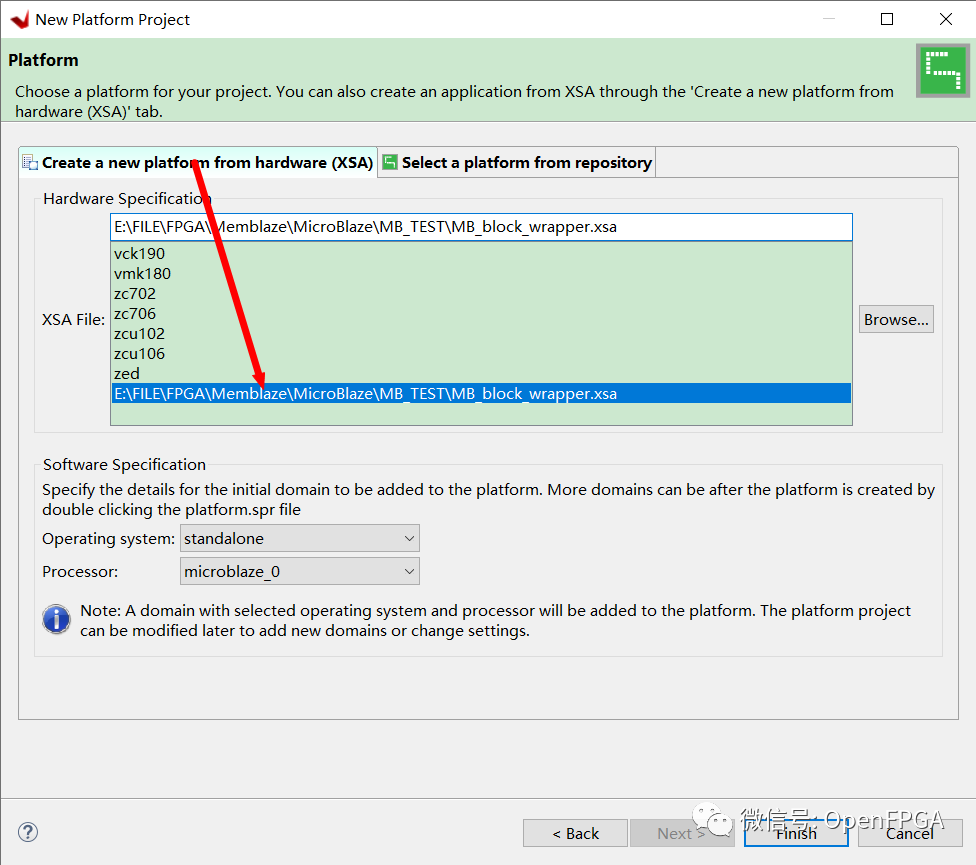The height and width of the screenshot is (865, 976).
Task: Select vmk180 from the XSA list
Action: point(481,274)
